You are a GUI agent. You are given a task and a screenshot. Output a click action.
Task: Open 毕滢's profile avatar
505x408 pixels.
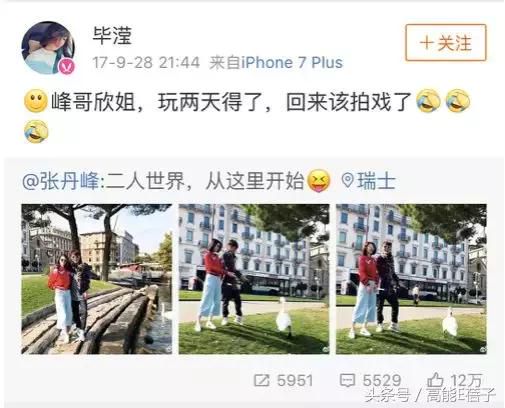click(x=48, y=48)
